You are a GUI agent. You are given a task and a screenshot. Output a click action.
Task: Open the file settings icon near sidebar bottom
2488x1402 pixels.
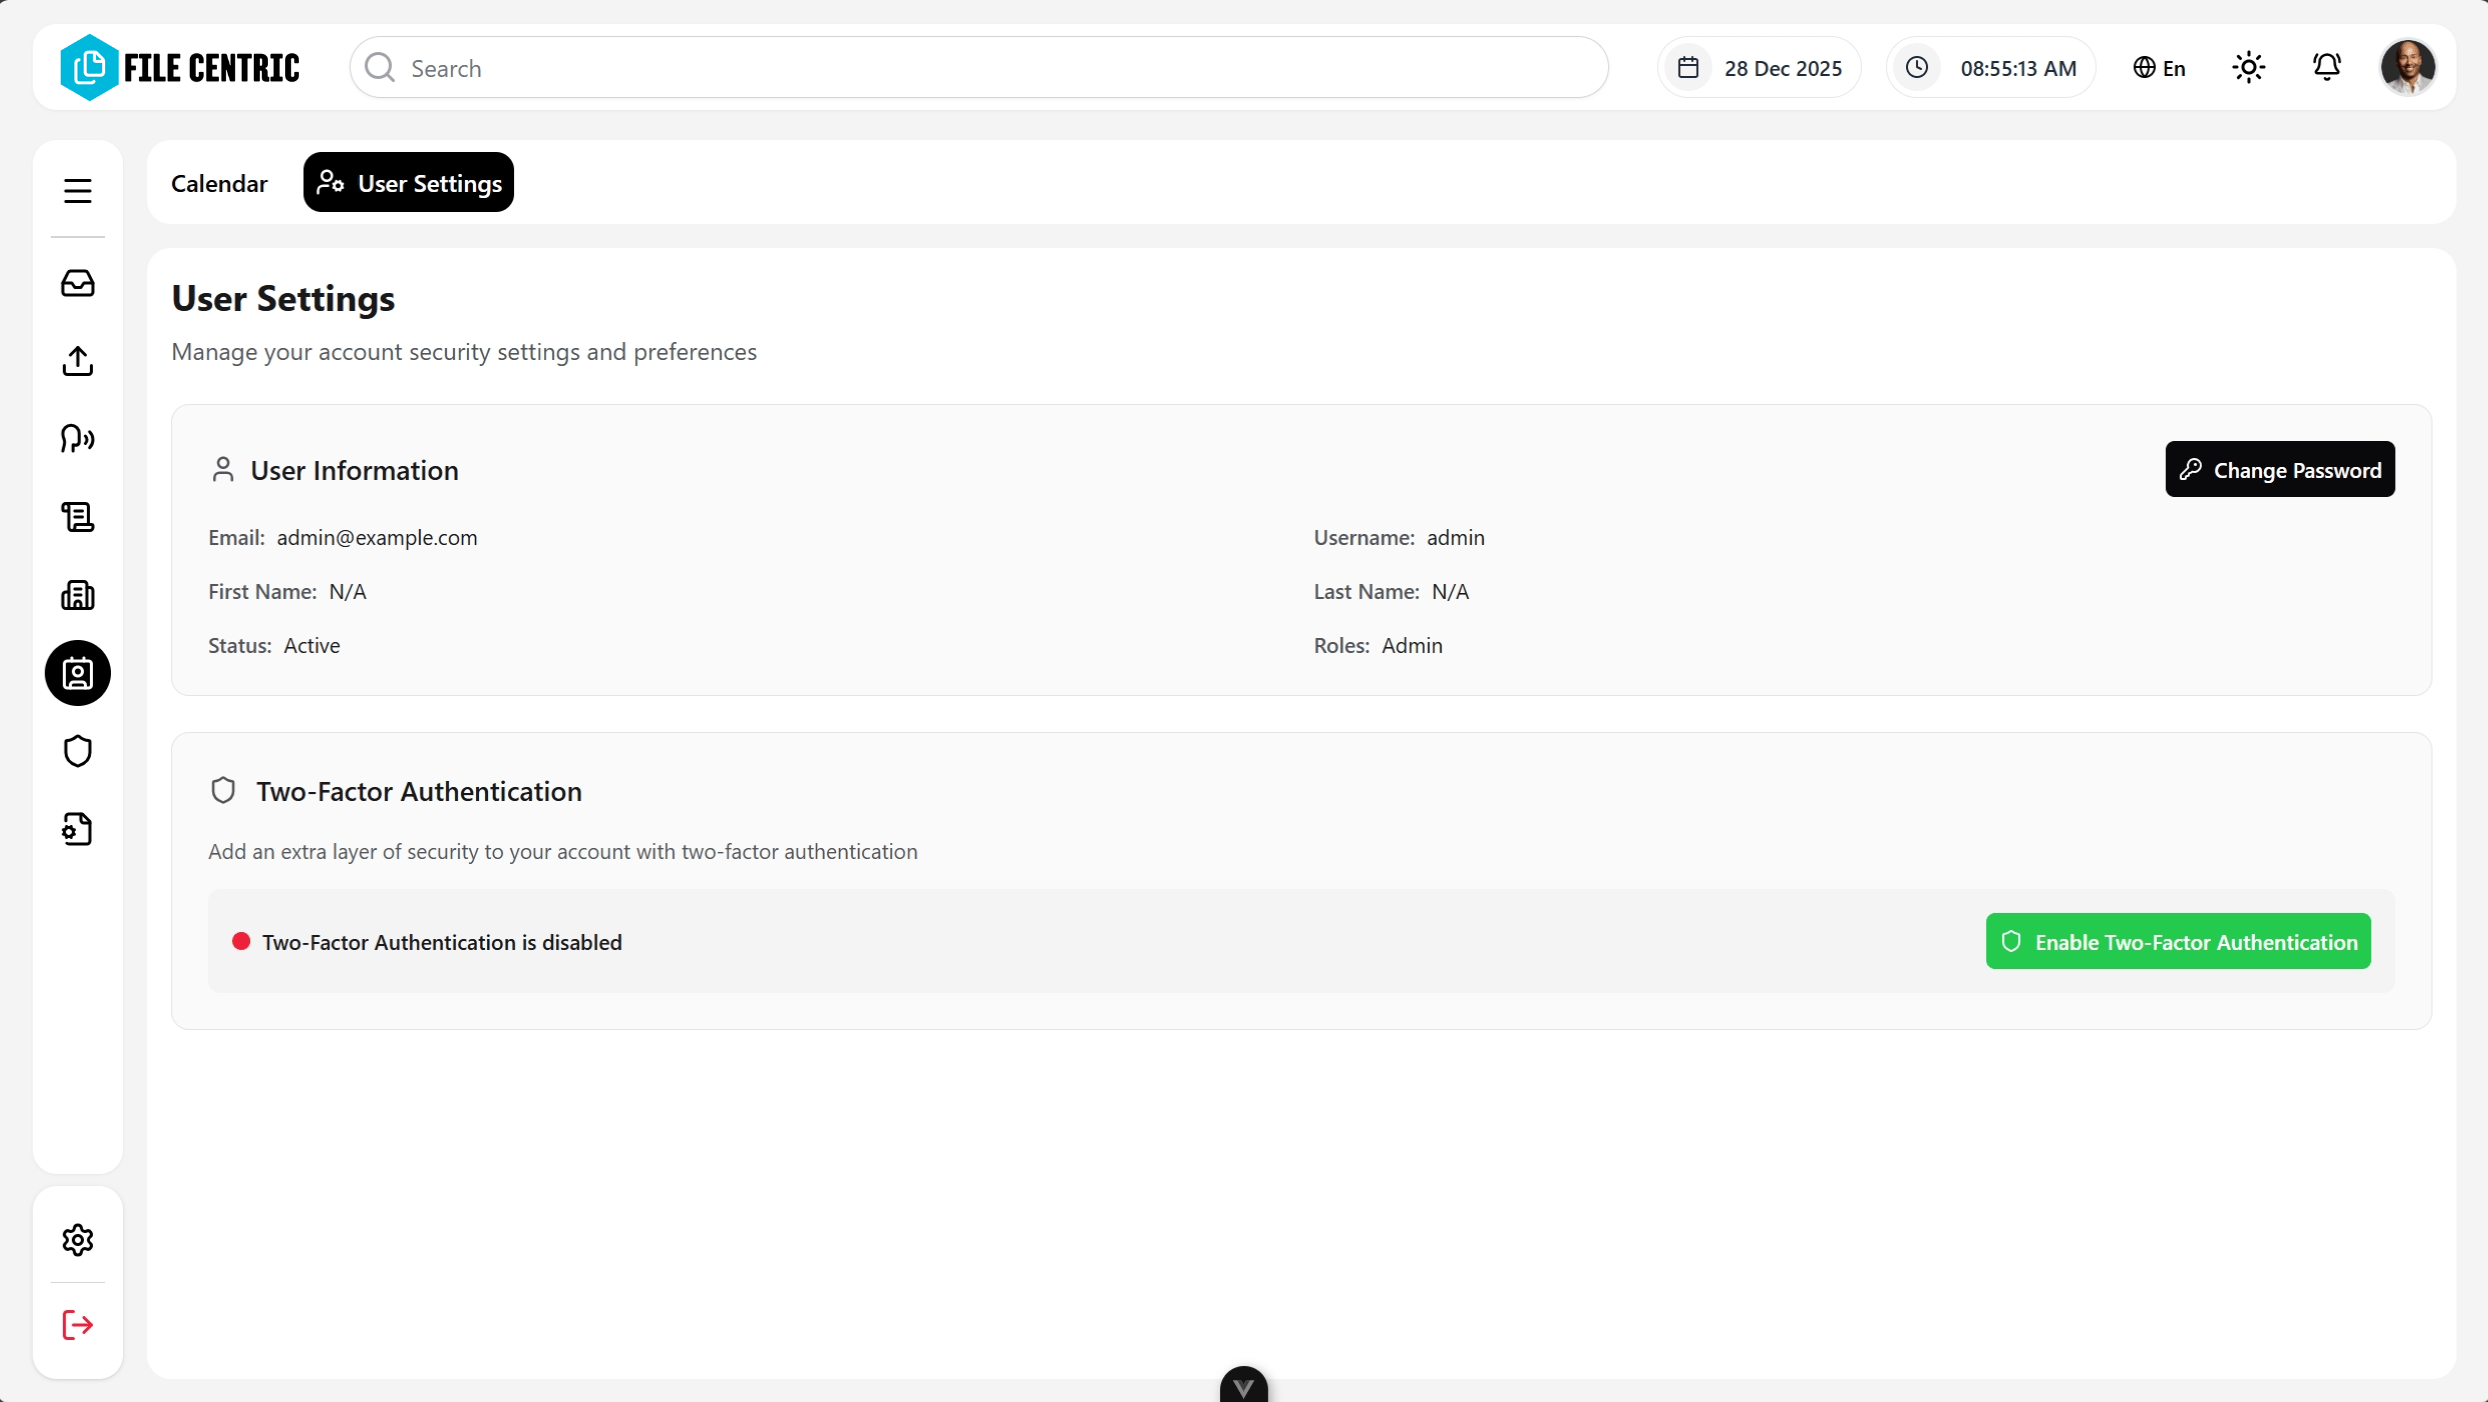(77, 829)
